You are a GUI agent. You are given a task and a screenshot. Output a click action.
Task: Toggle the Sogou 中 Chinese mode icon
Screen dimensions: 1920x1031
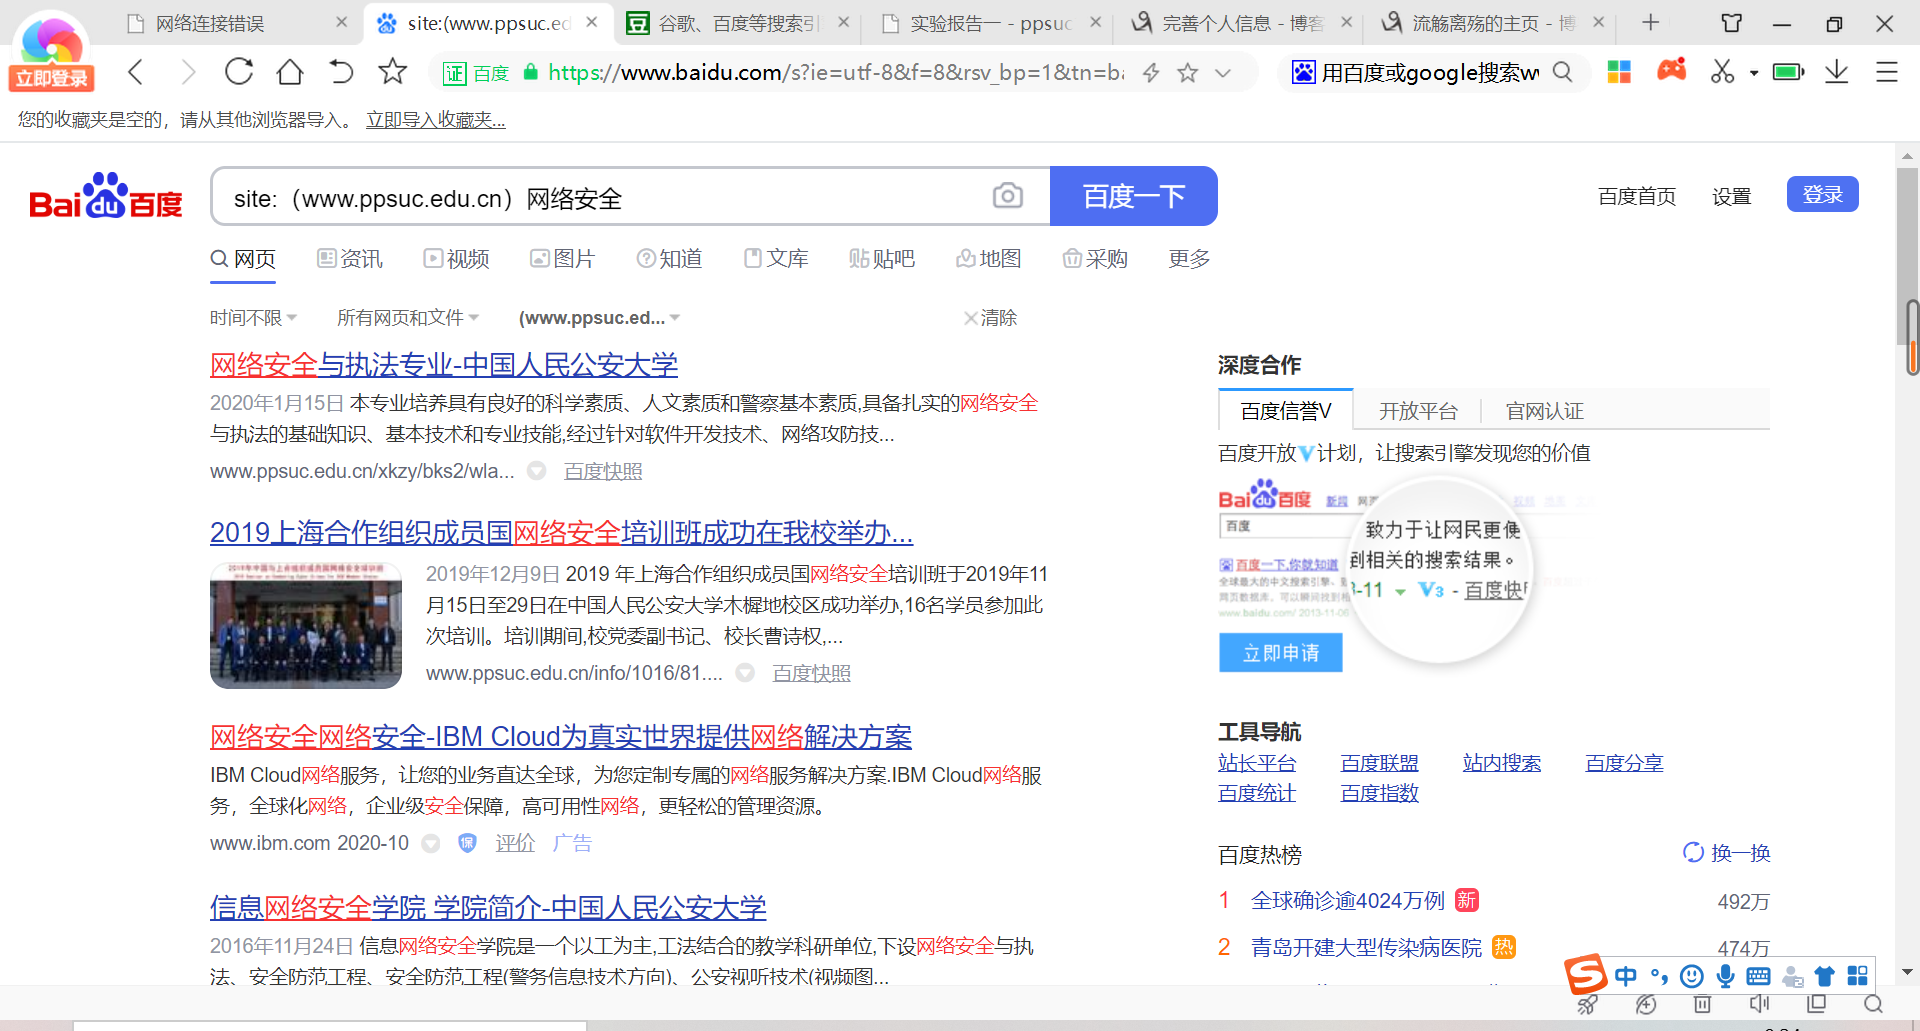[x=1626, y=976]
